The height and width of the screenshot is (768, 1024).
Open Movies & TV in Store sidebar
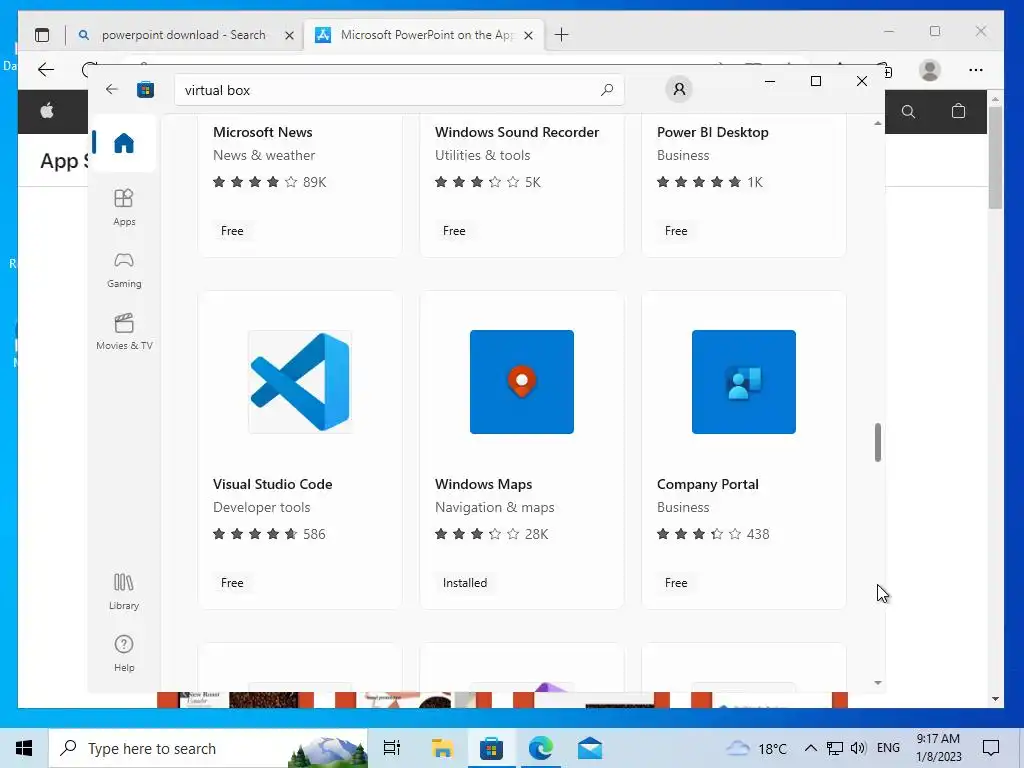pos(124,332)
